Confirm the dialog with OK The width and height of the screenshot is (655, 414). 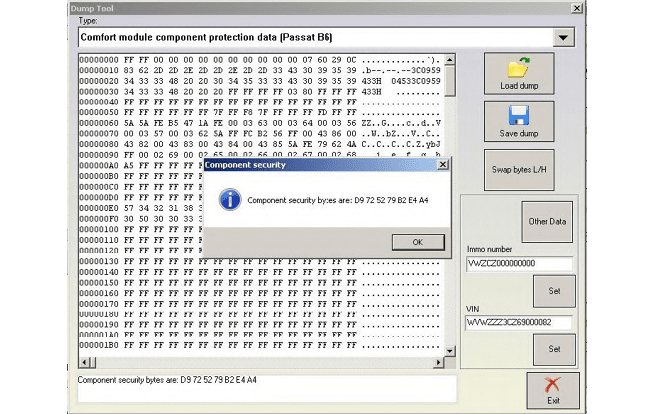pos(417,242)
